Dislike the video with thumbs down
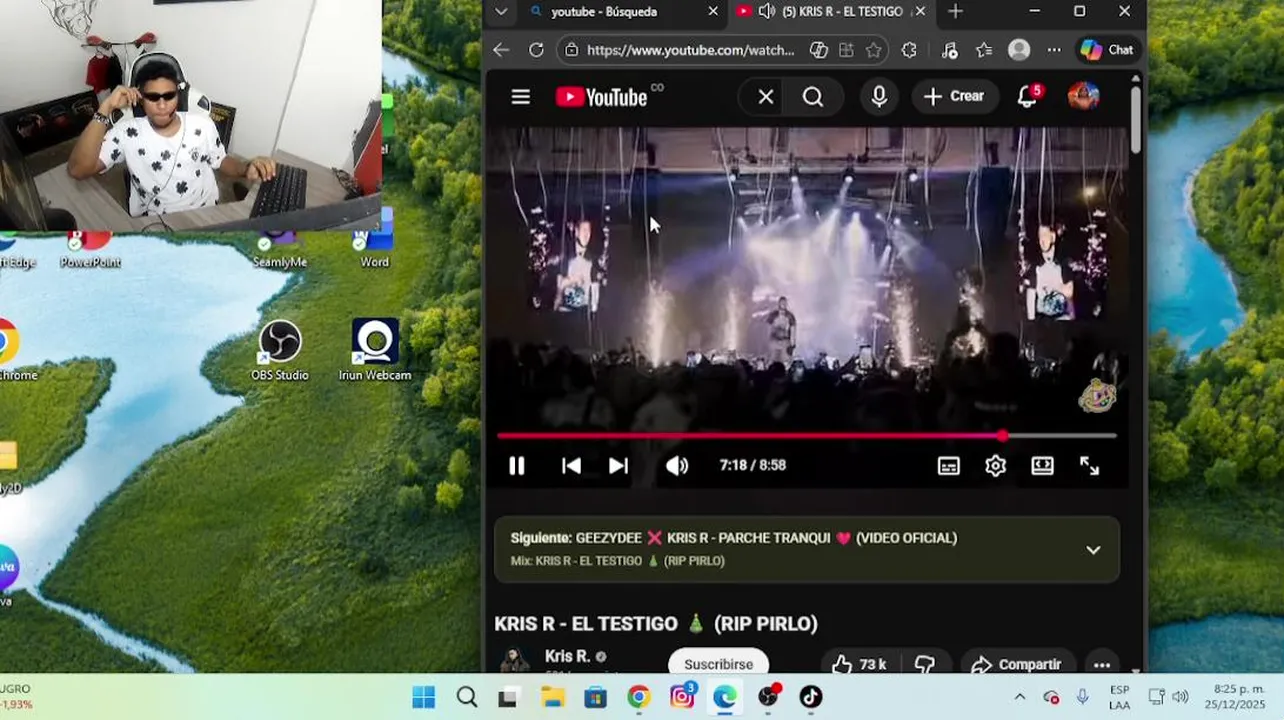Viewport: 1284px width, 720px height. point(925,664)
